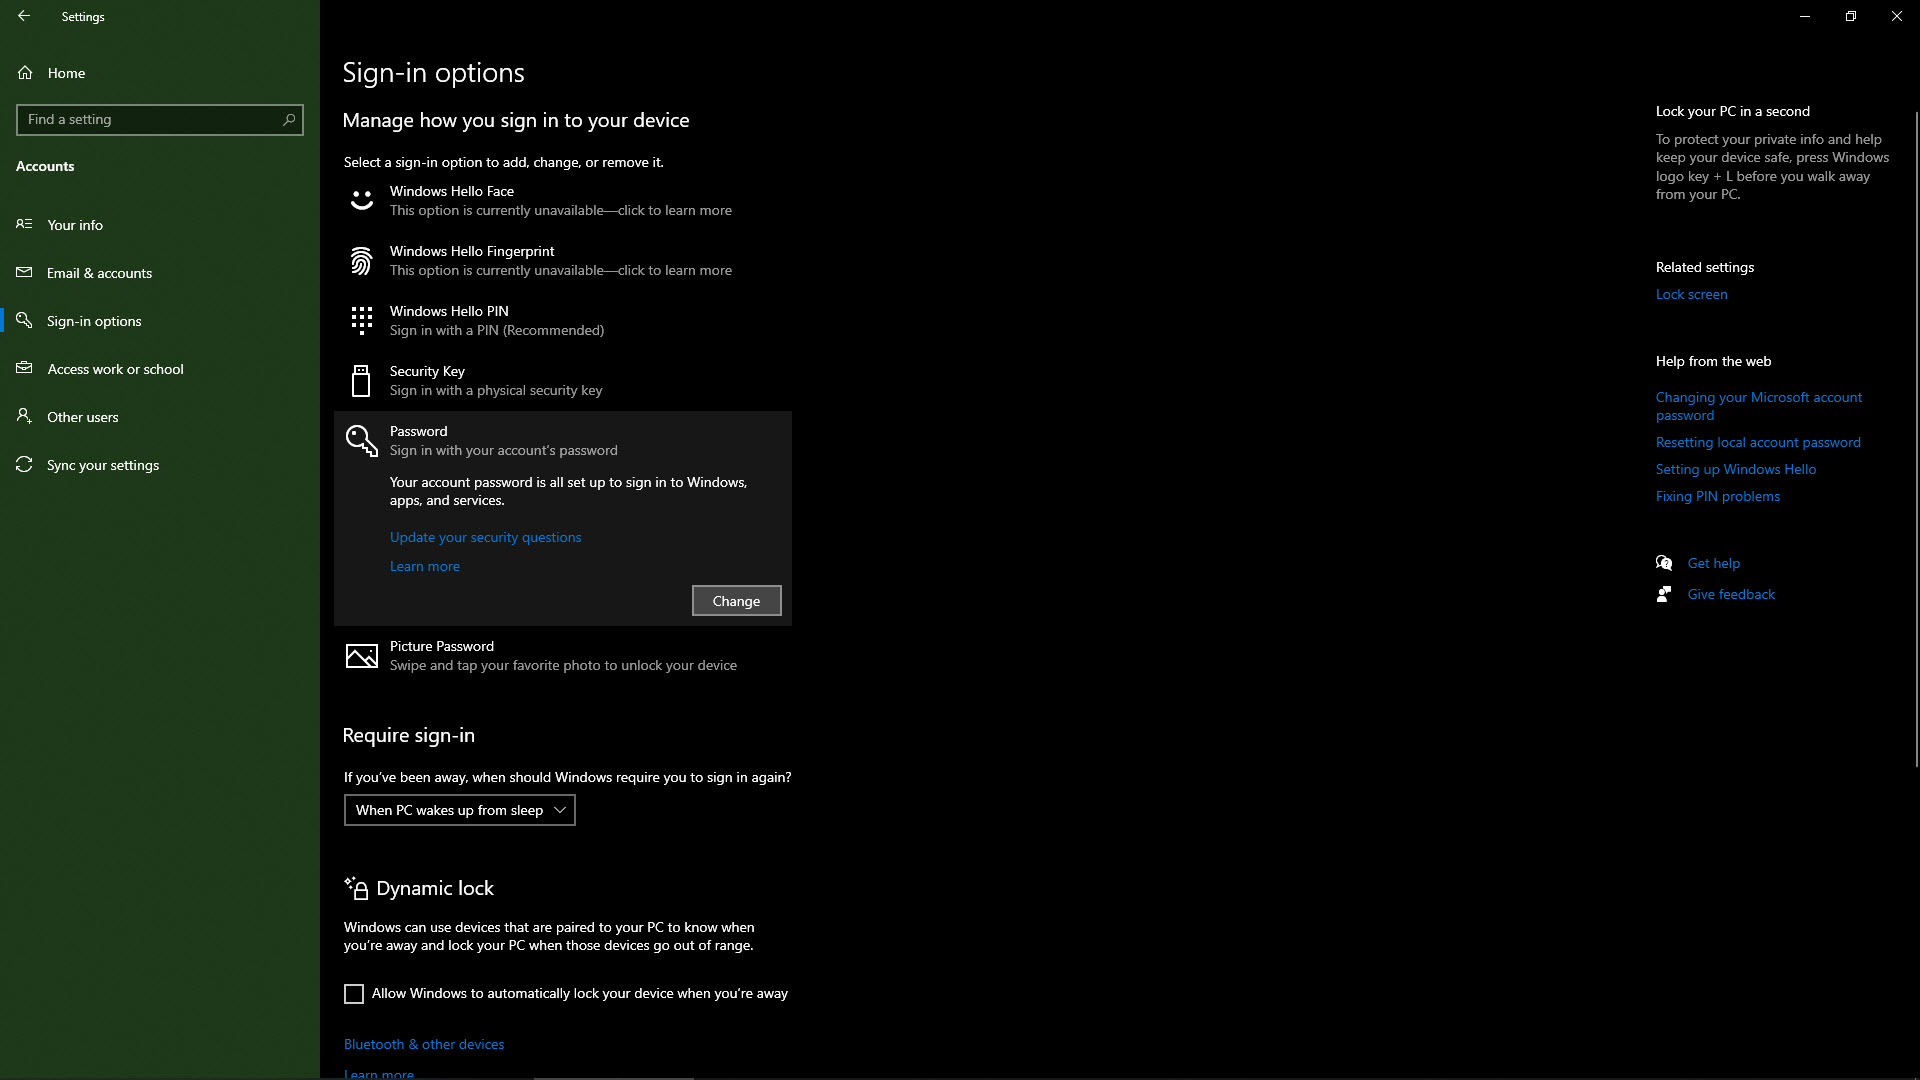Click the Windows Hello Face smiley icon
This screenshot has width=1920, height=1080.
pyautogui.click(x=361, y=200)
